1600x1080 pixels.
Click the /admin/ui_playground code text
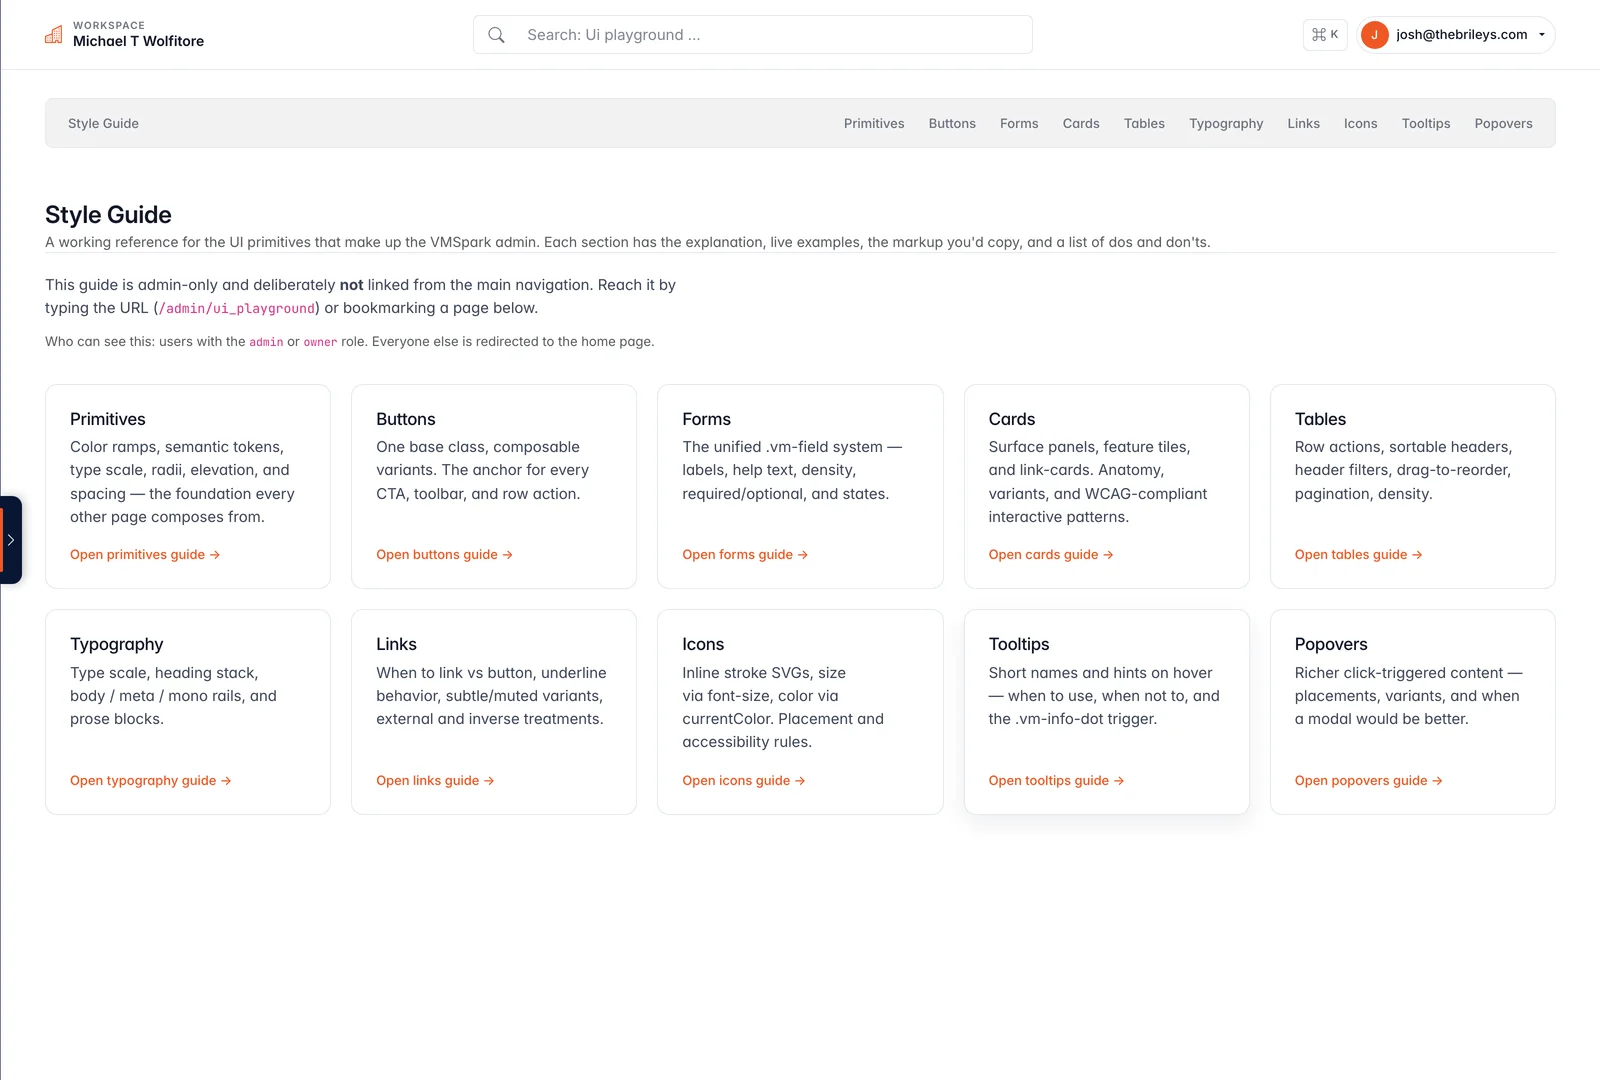(237, 309)
